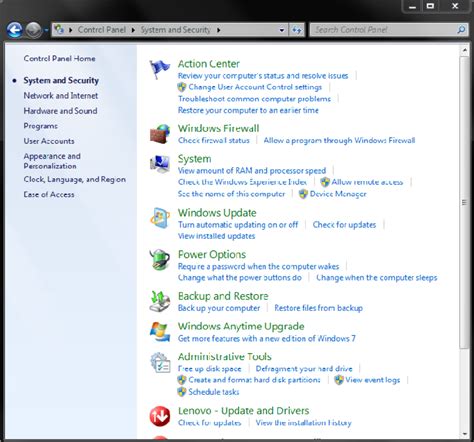Go to Control Panel Home
Image resolution: width=474 pixels, height=442 pixels.
point(59,58)
